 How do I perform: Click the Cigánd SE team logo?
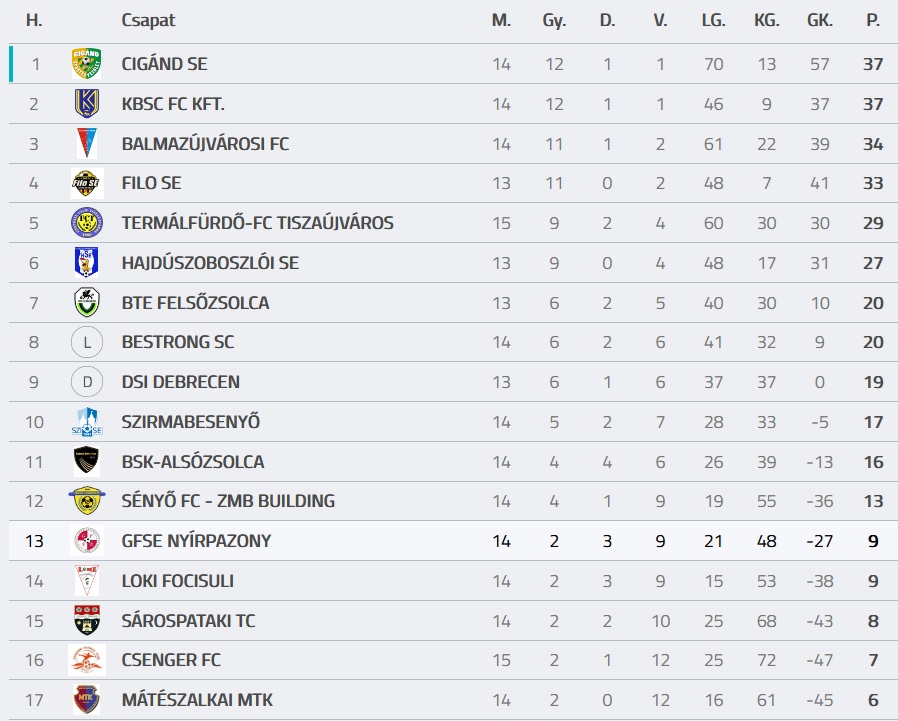87,64
